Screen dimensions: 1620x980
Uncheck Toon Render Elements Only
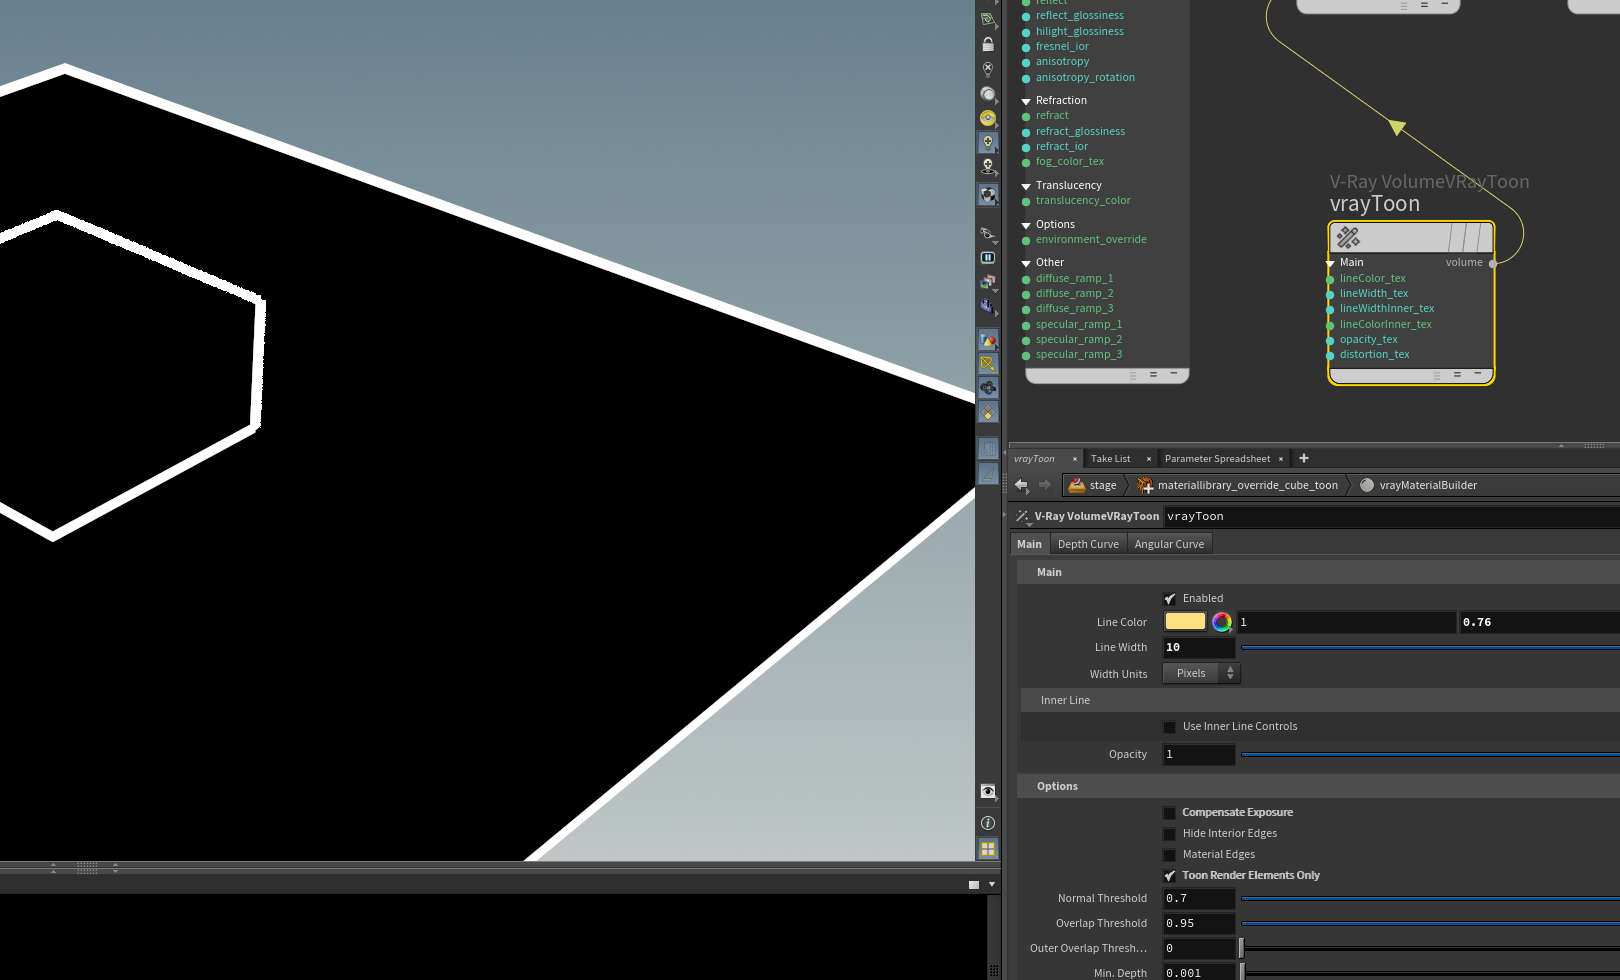[1170, 876]
